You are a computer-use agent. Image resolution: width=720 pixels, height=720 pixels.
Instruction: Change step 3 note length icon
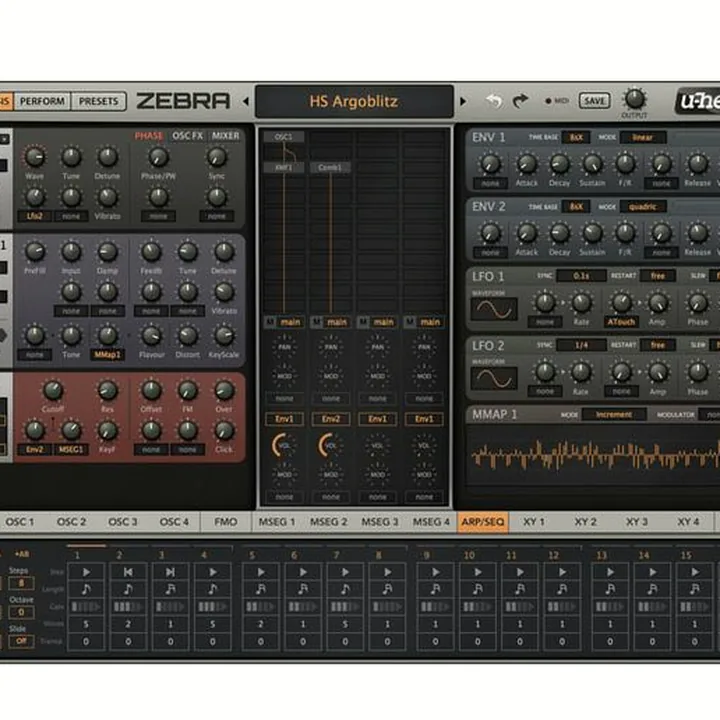(x=170, y=589)
